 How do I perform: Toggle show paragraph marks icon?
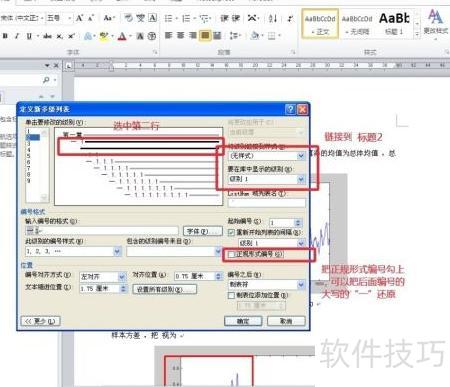coord(290,18)
